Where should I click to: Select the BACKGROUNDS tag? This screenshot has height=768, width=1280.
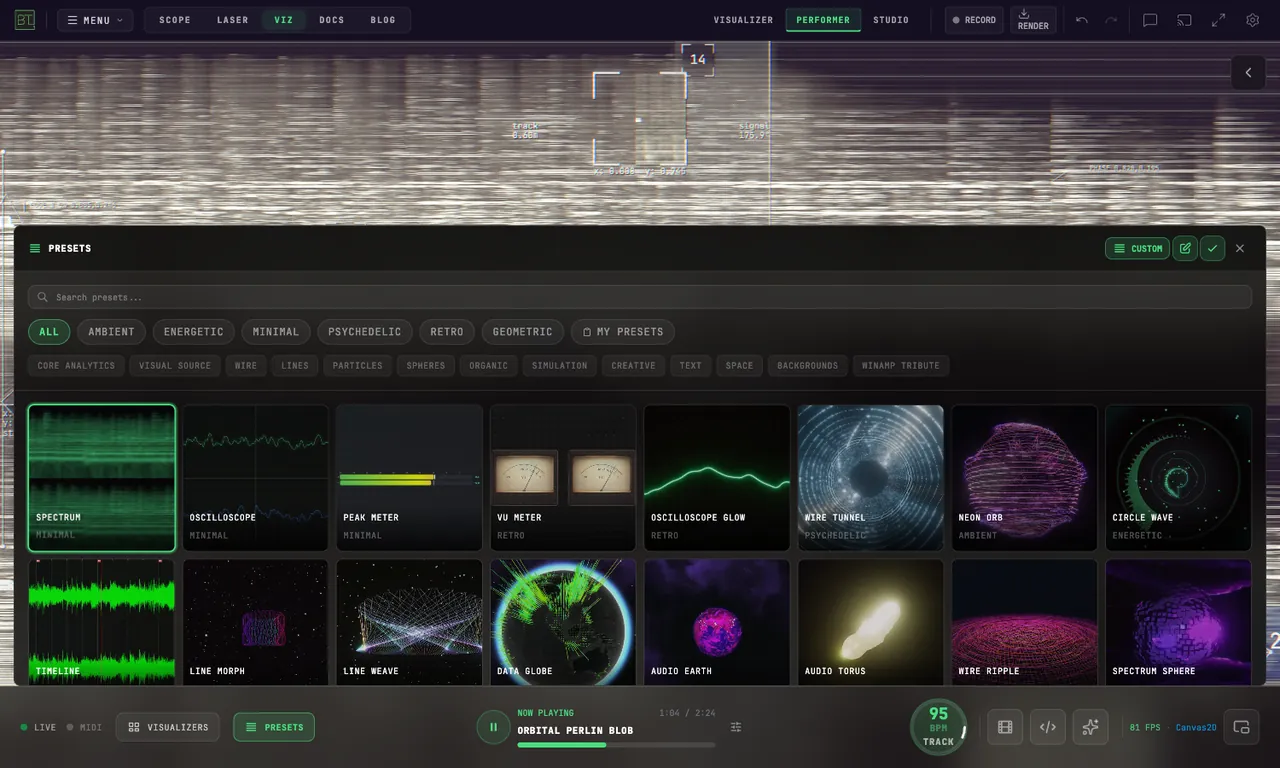[x=808, y=366]
